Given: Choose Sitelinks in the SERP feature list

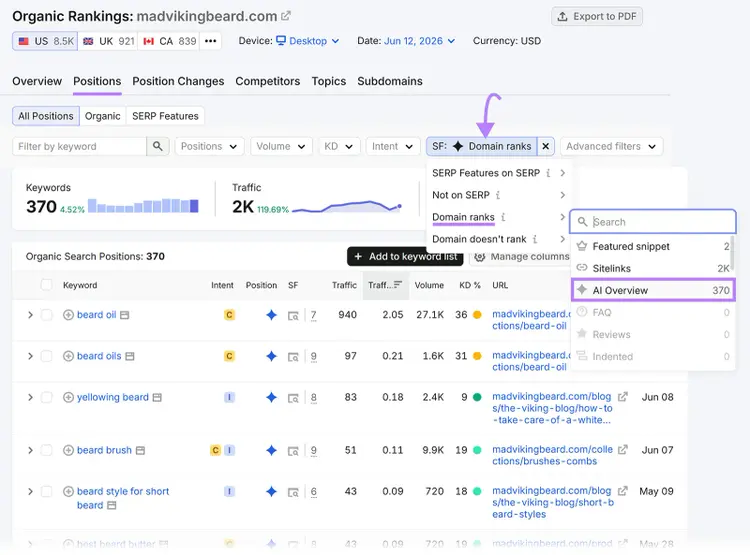Looking at the screenshot, I should 653,268.
